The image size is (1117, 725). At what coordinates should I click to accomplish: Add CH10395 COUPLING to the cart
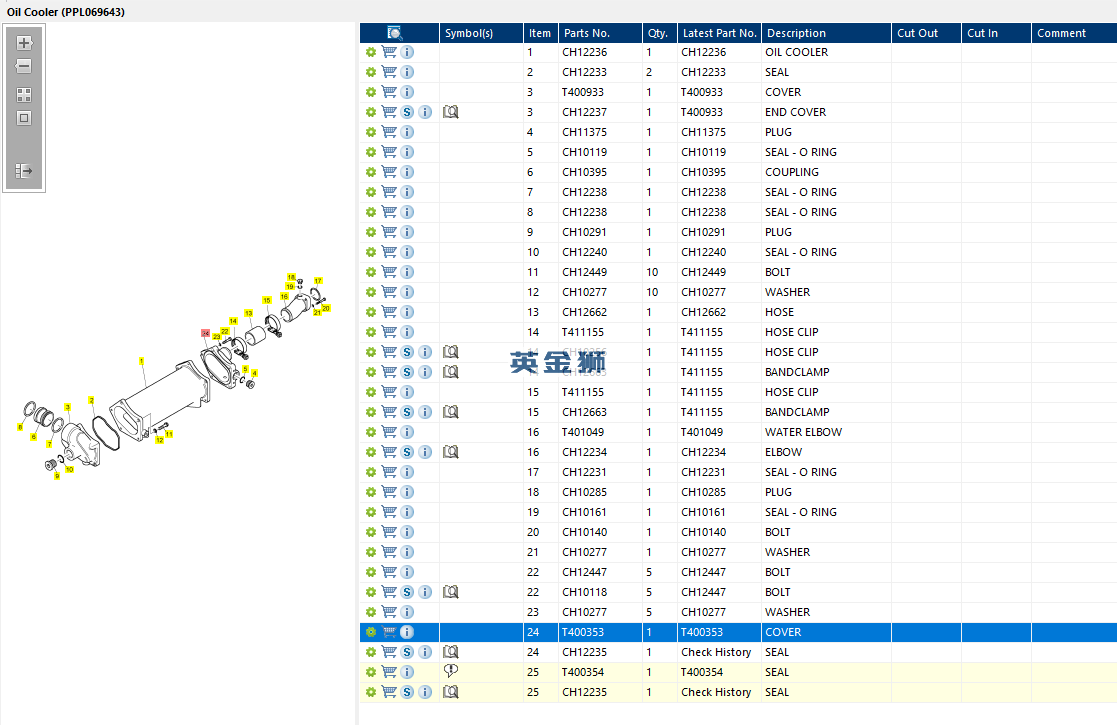[x=389, y=172]
